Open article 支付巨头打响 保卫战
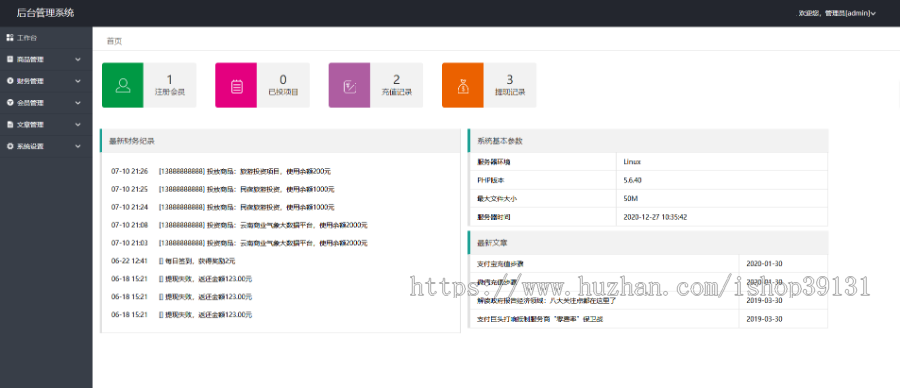This screenshot has width=900, height=388. point(540,319)
